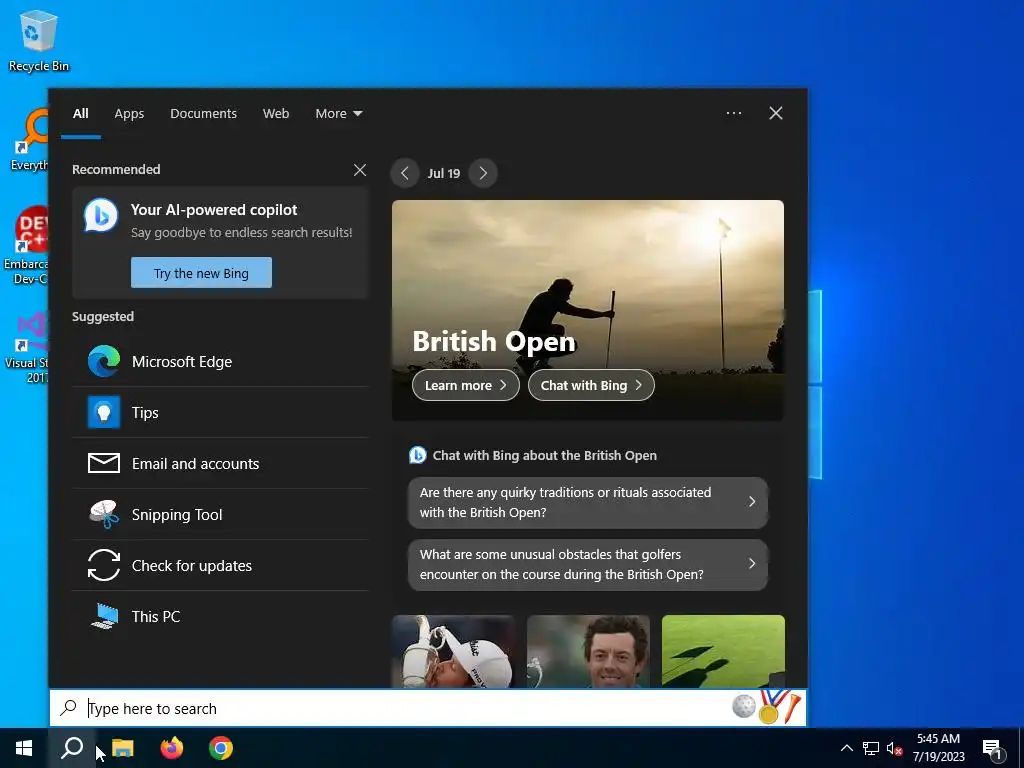This screenshot has width=1024, height=768.
Task: Click Learn more about British Open
Action: pos(466,385)
